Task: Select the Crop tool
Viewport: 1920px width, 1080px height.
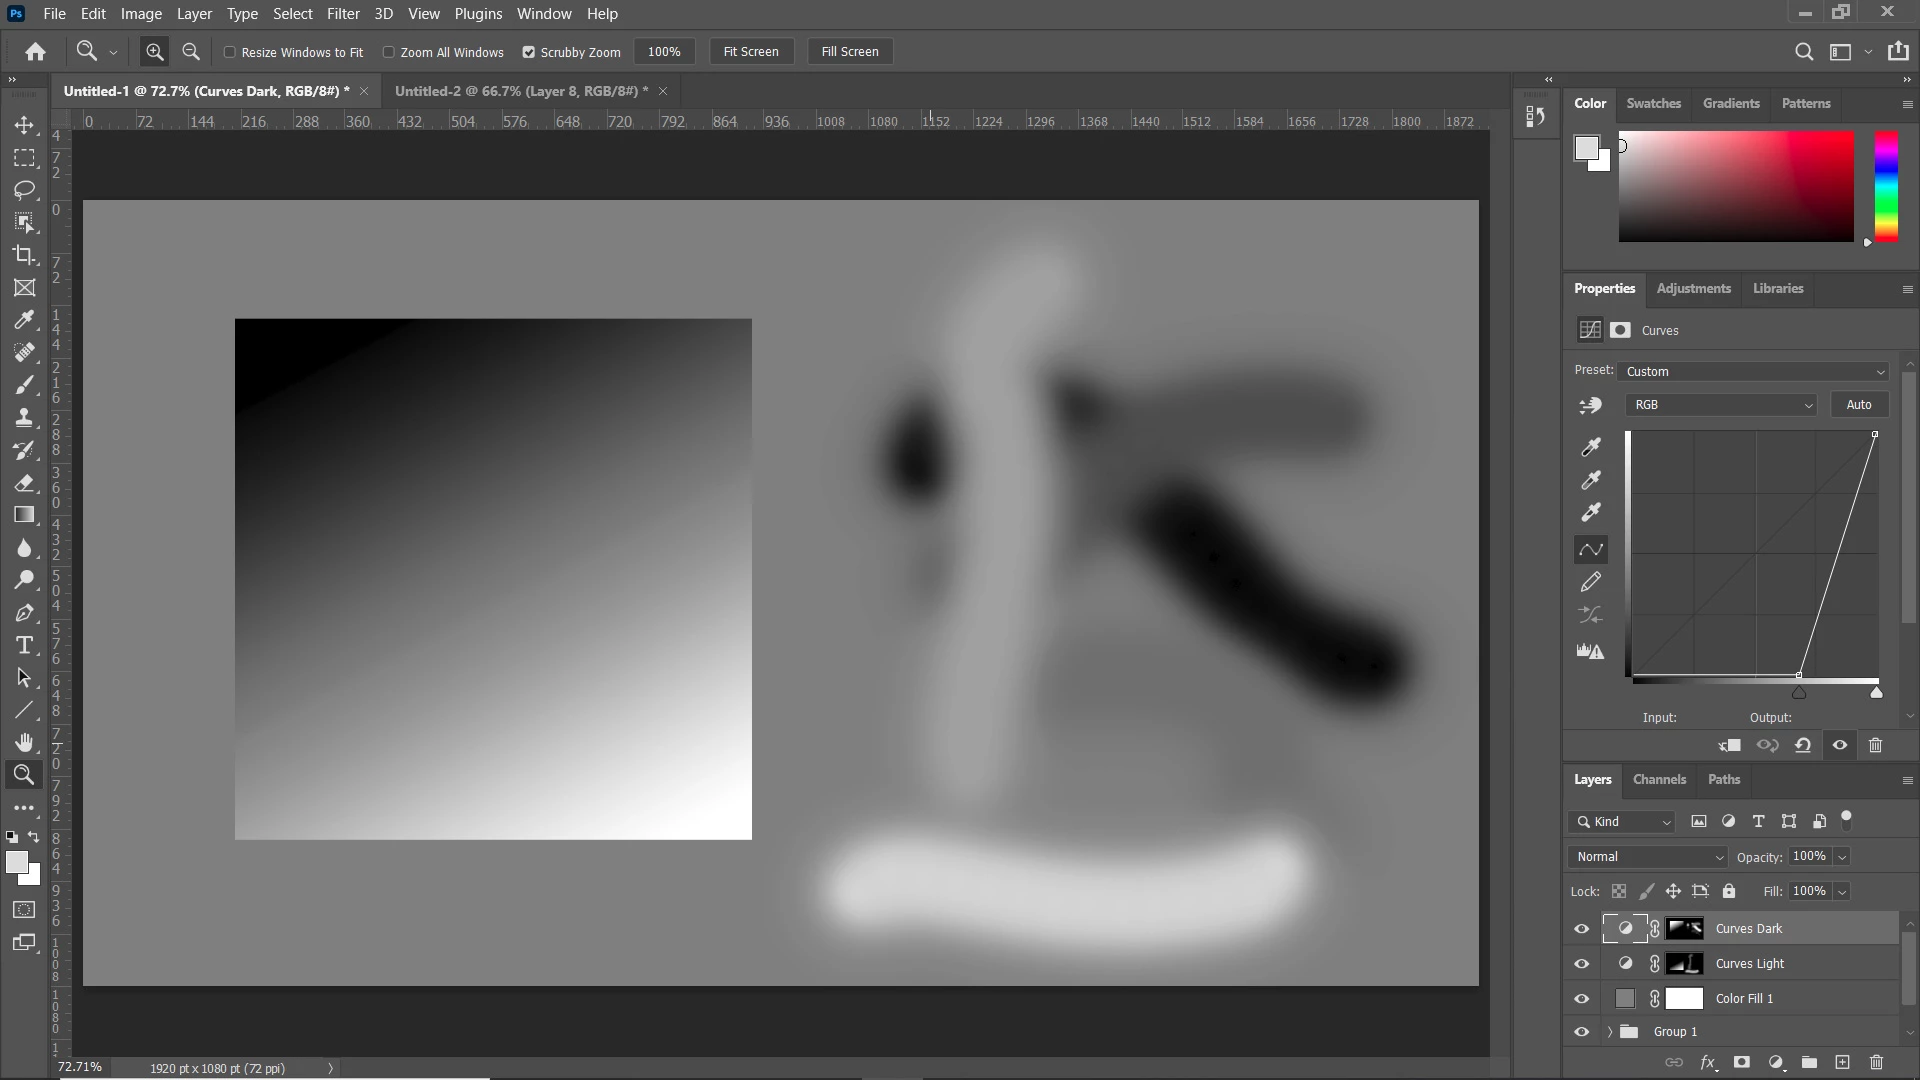Action: pos(25,255)
